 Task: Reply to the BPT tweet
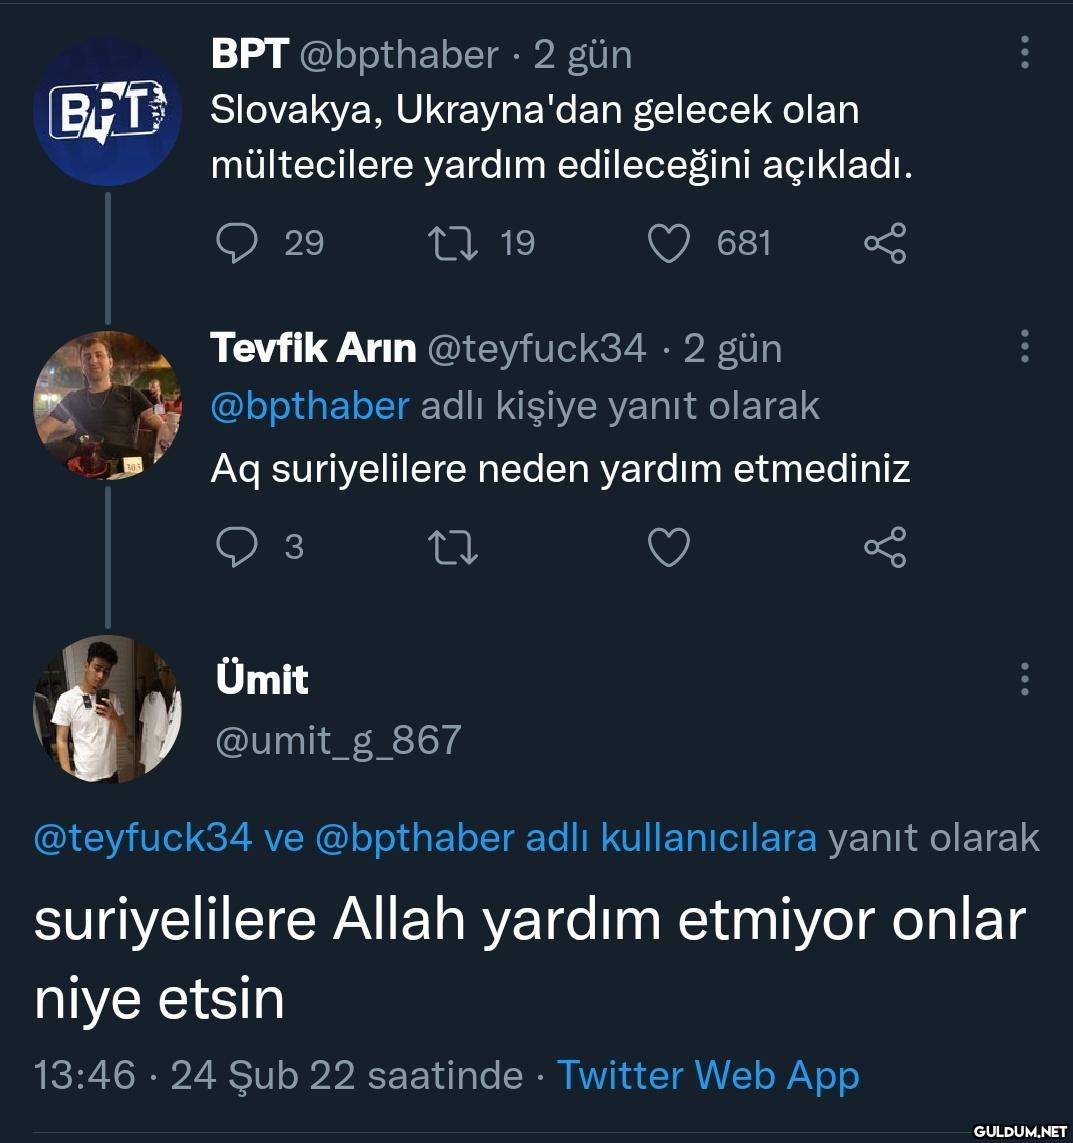(237, 243)
